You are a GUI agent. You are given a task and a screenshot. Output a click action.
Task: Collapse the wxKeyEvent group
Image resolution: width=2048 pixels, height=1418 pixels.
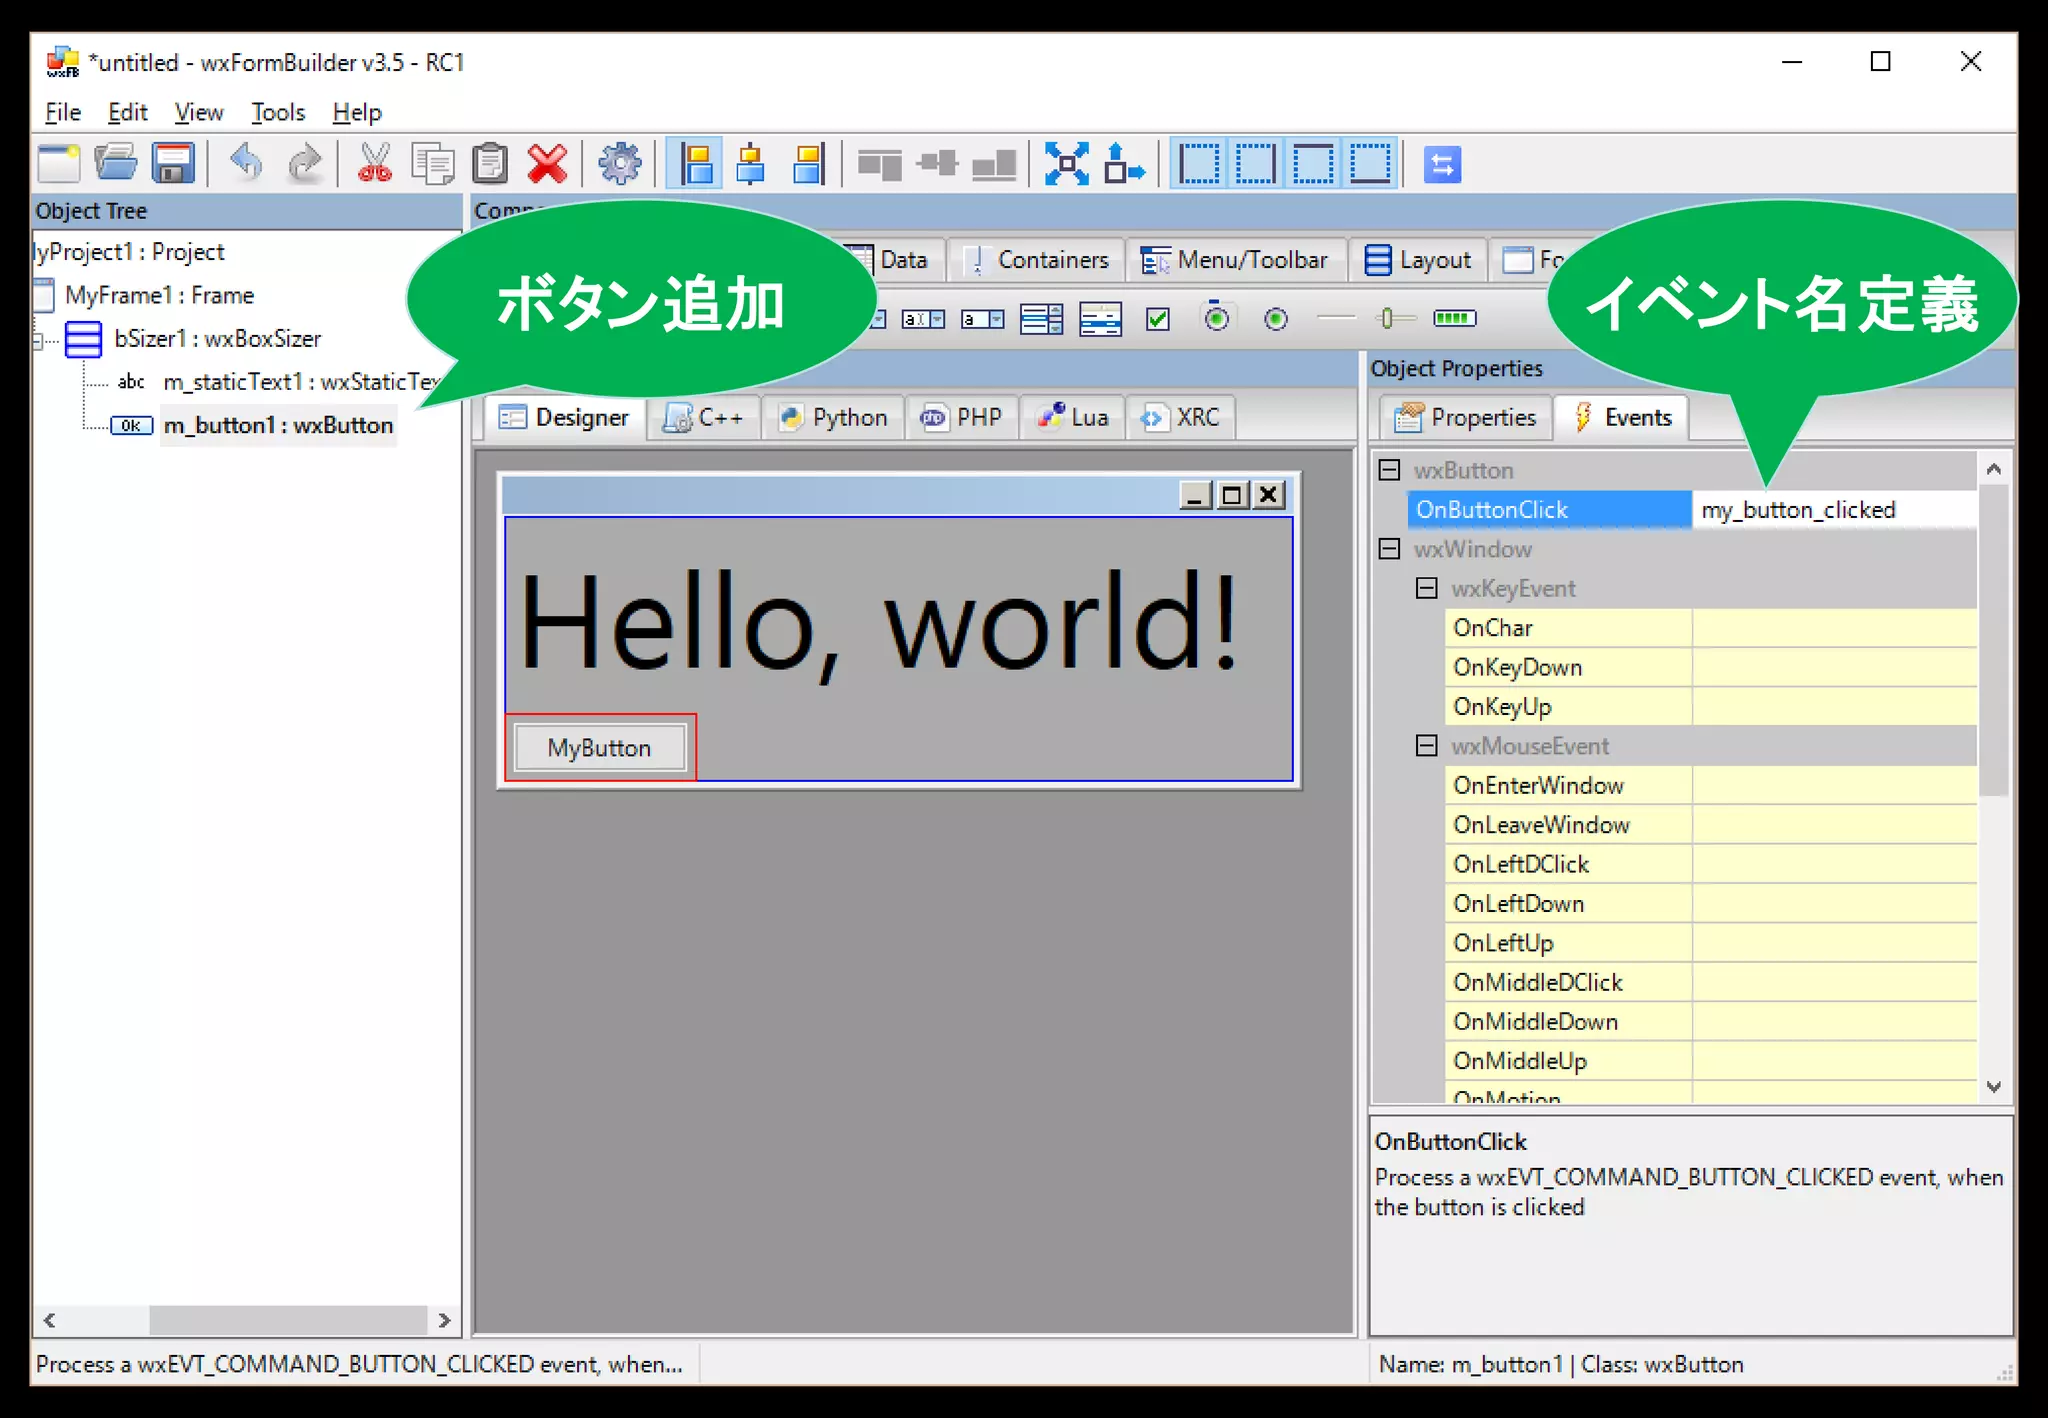pyautogui.click(x=1427, y=588)
